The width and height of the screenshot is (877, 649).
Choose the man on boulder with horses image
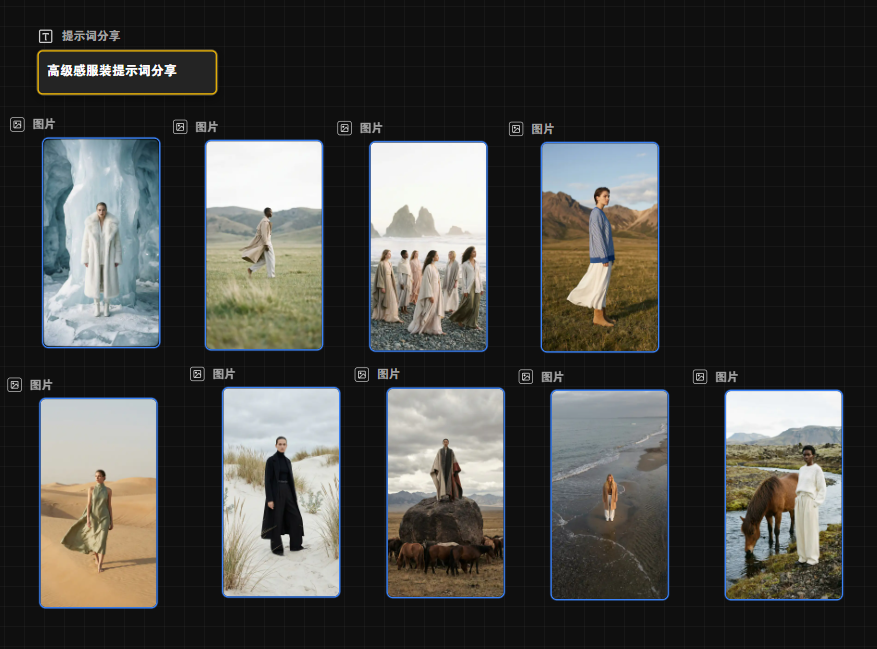pyautogui.click(x=445, y=493)
